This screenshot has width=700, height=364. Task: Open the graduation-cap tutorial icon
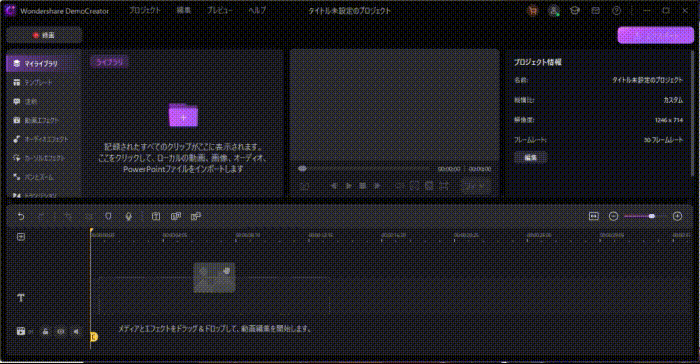coord(575,10)
